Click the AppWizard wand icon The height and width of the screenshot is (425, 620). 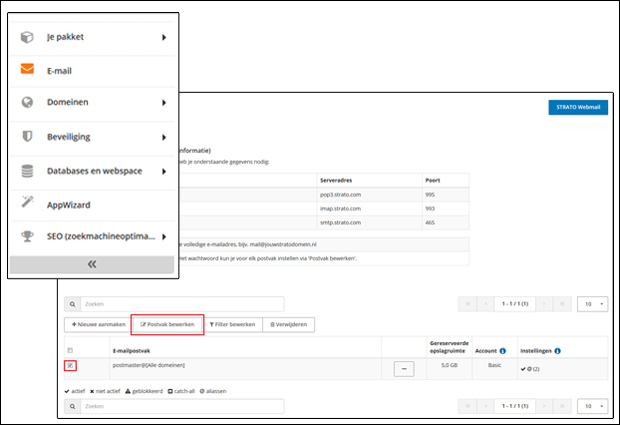[27, 203]
